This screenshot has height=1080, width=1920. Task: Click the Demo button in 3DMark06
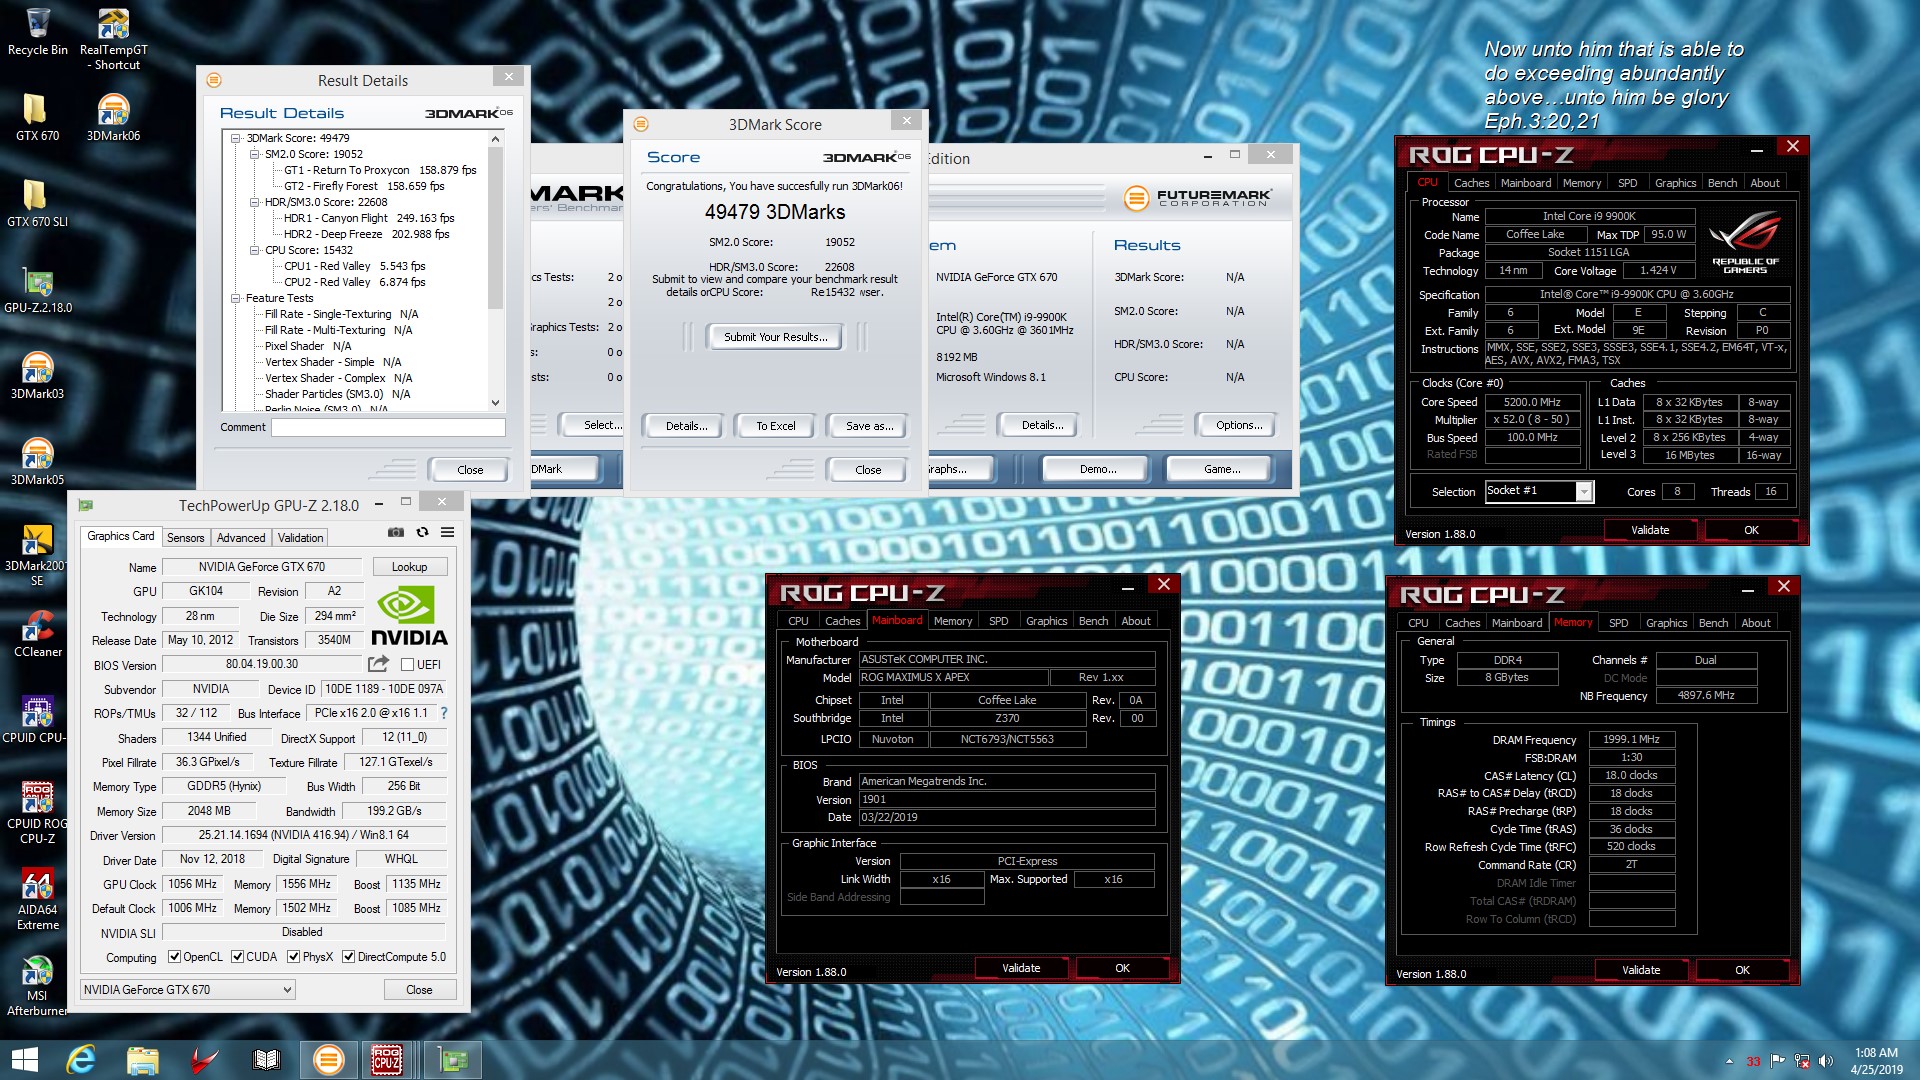1097,469
